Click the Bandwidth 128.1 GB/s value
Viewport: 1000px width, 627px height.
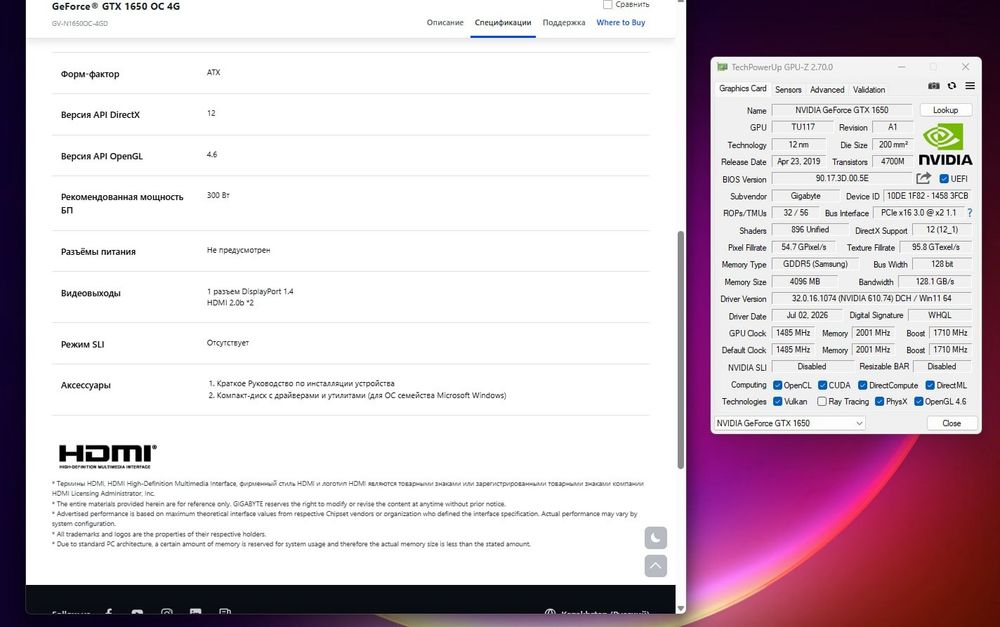point(935,281)
